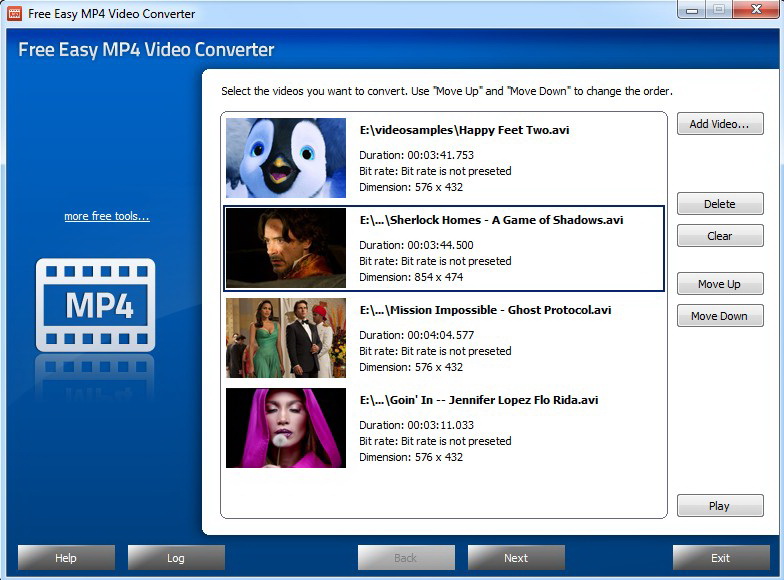Click Duration 00:03:11.033 text
The image size is (784, 580).
click(x=416, y=425)
